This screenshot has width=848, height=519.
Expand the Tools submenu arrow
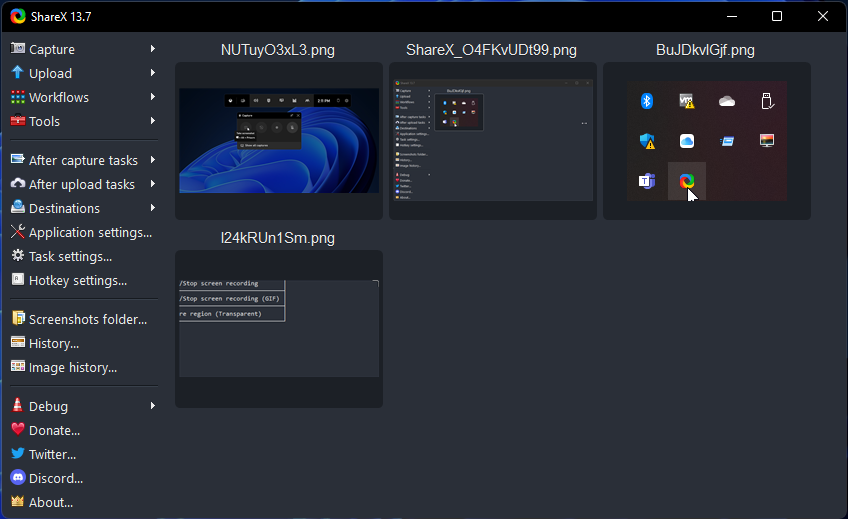[x=153, y=121]
